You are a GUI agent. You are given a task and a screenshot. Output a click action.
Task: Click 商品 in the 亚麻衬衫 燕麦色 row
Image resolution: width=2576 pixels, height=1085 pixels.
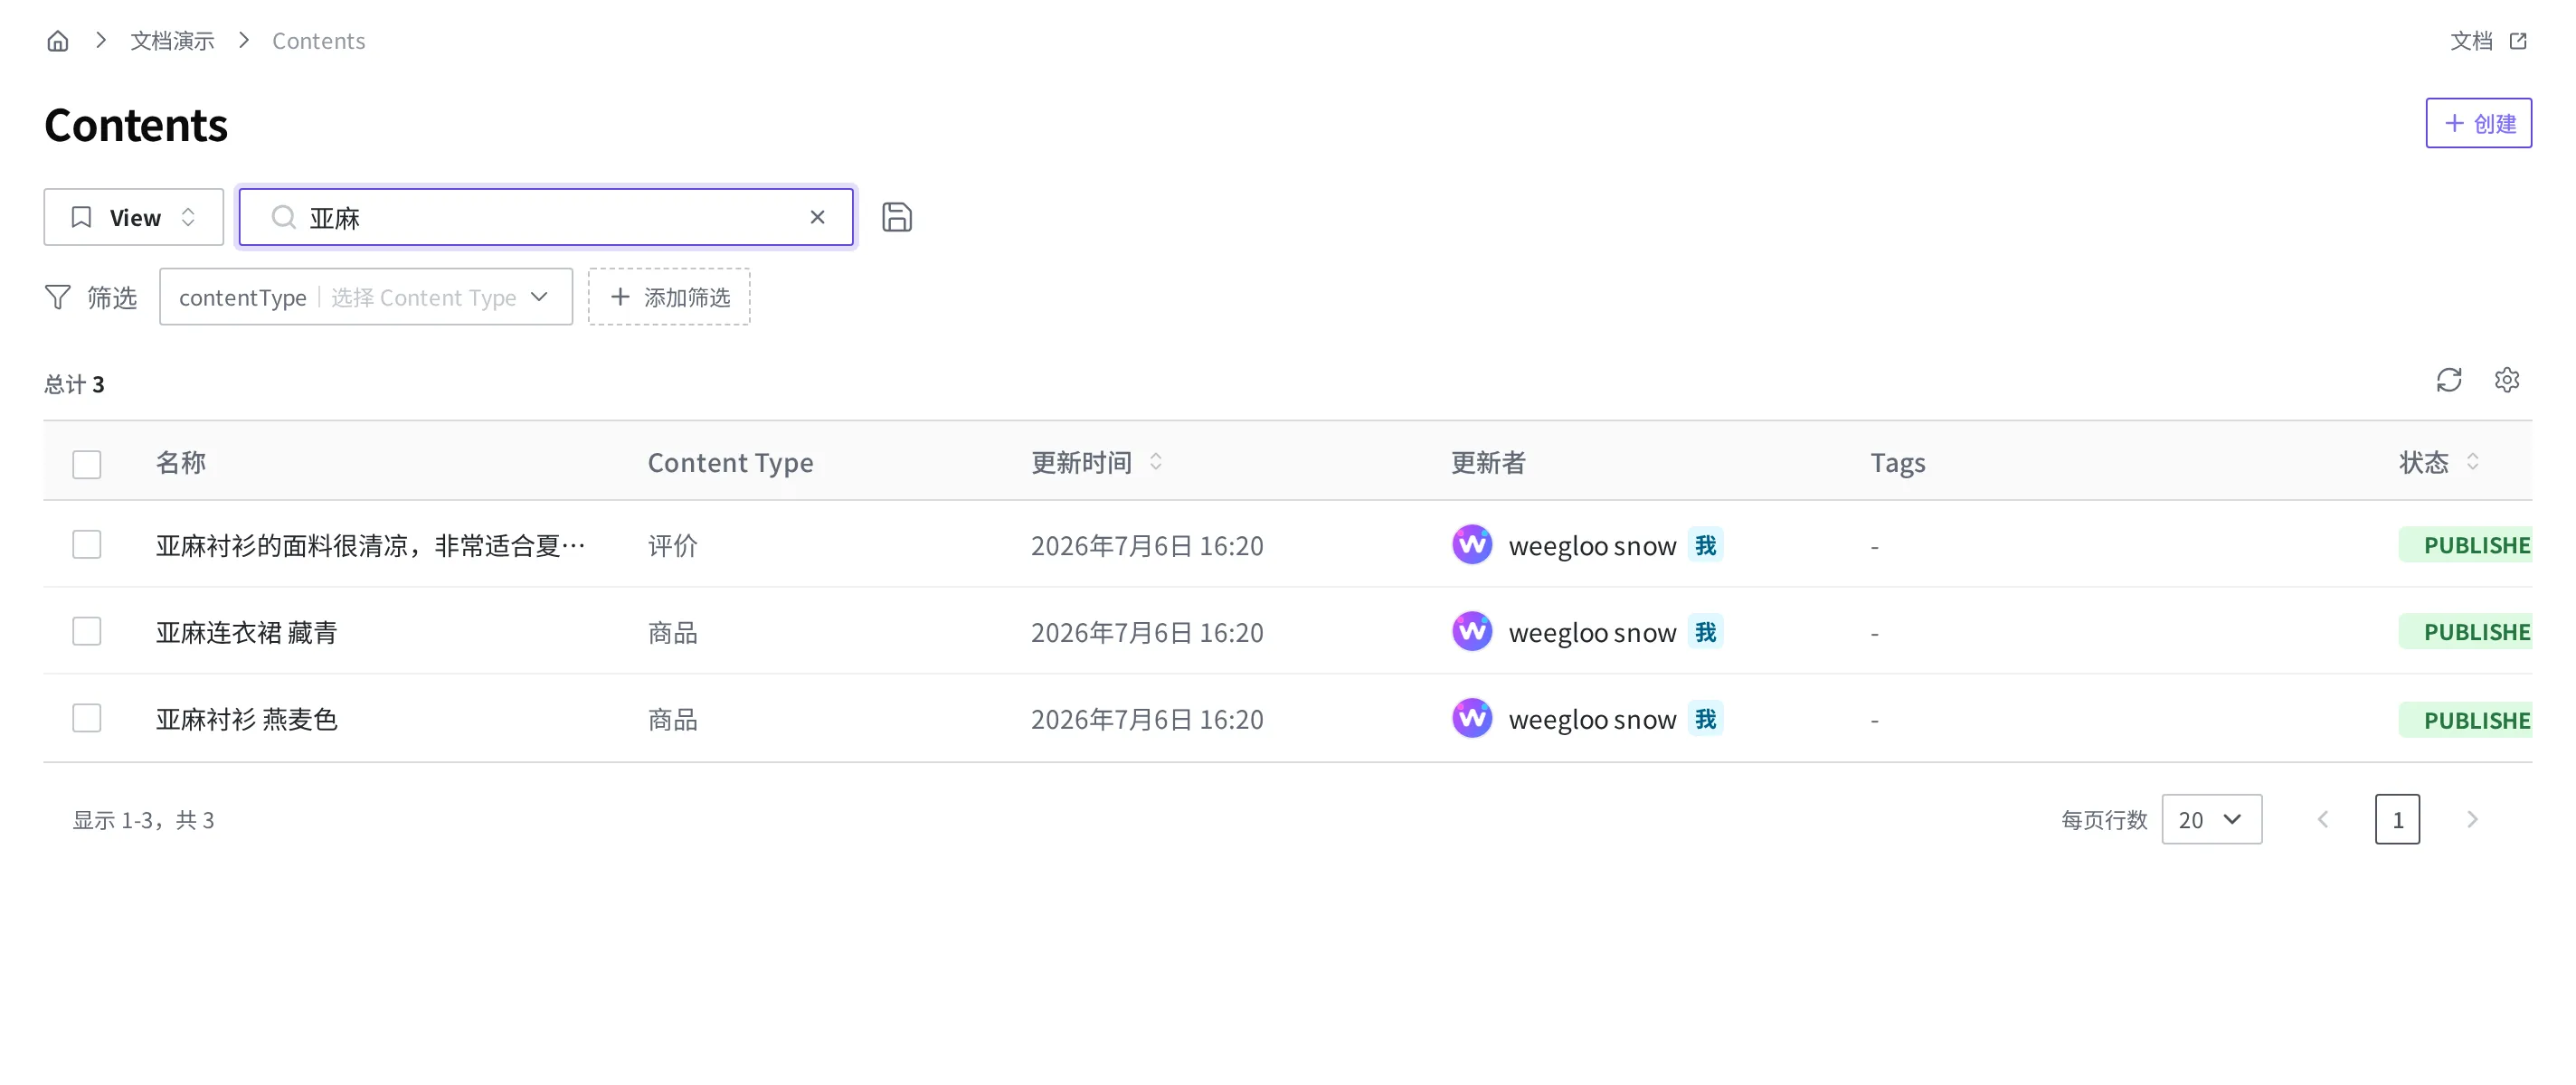point(672,719)
